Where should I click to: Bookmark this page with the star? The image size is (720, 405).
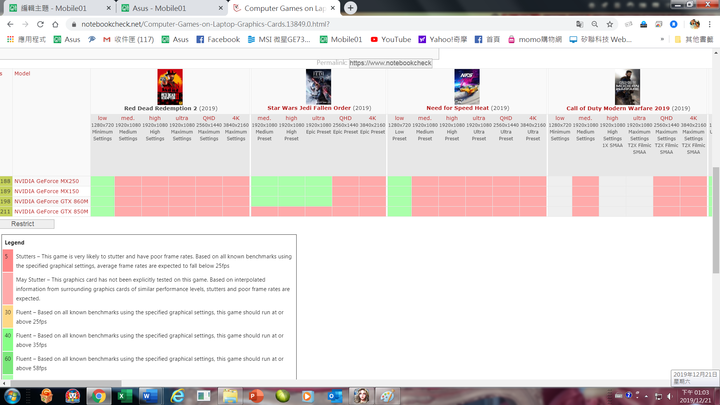pyautogui.click(x=610, y=24)
